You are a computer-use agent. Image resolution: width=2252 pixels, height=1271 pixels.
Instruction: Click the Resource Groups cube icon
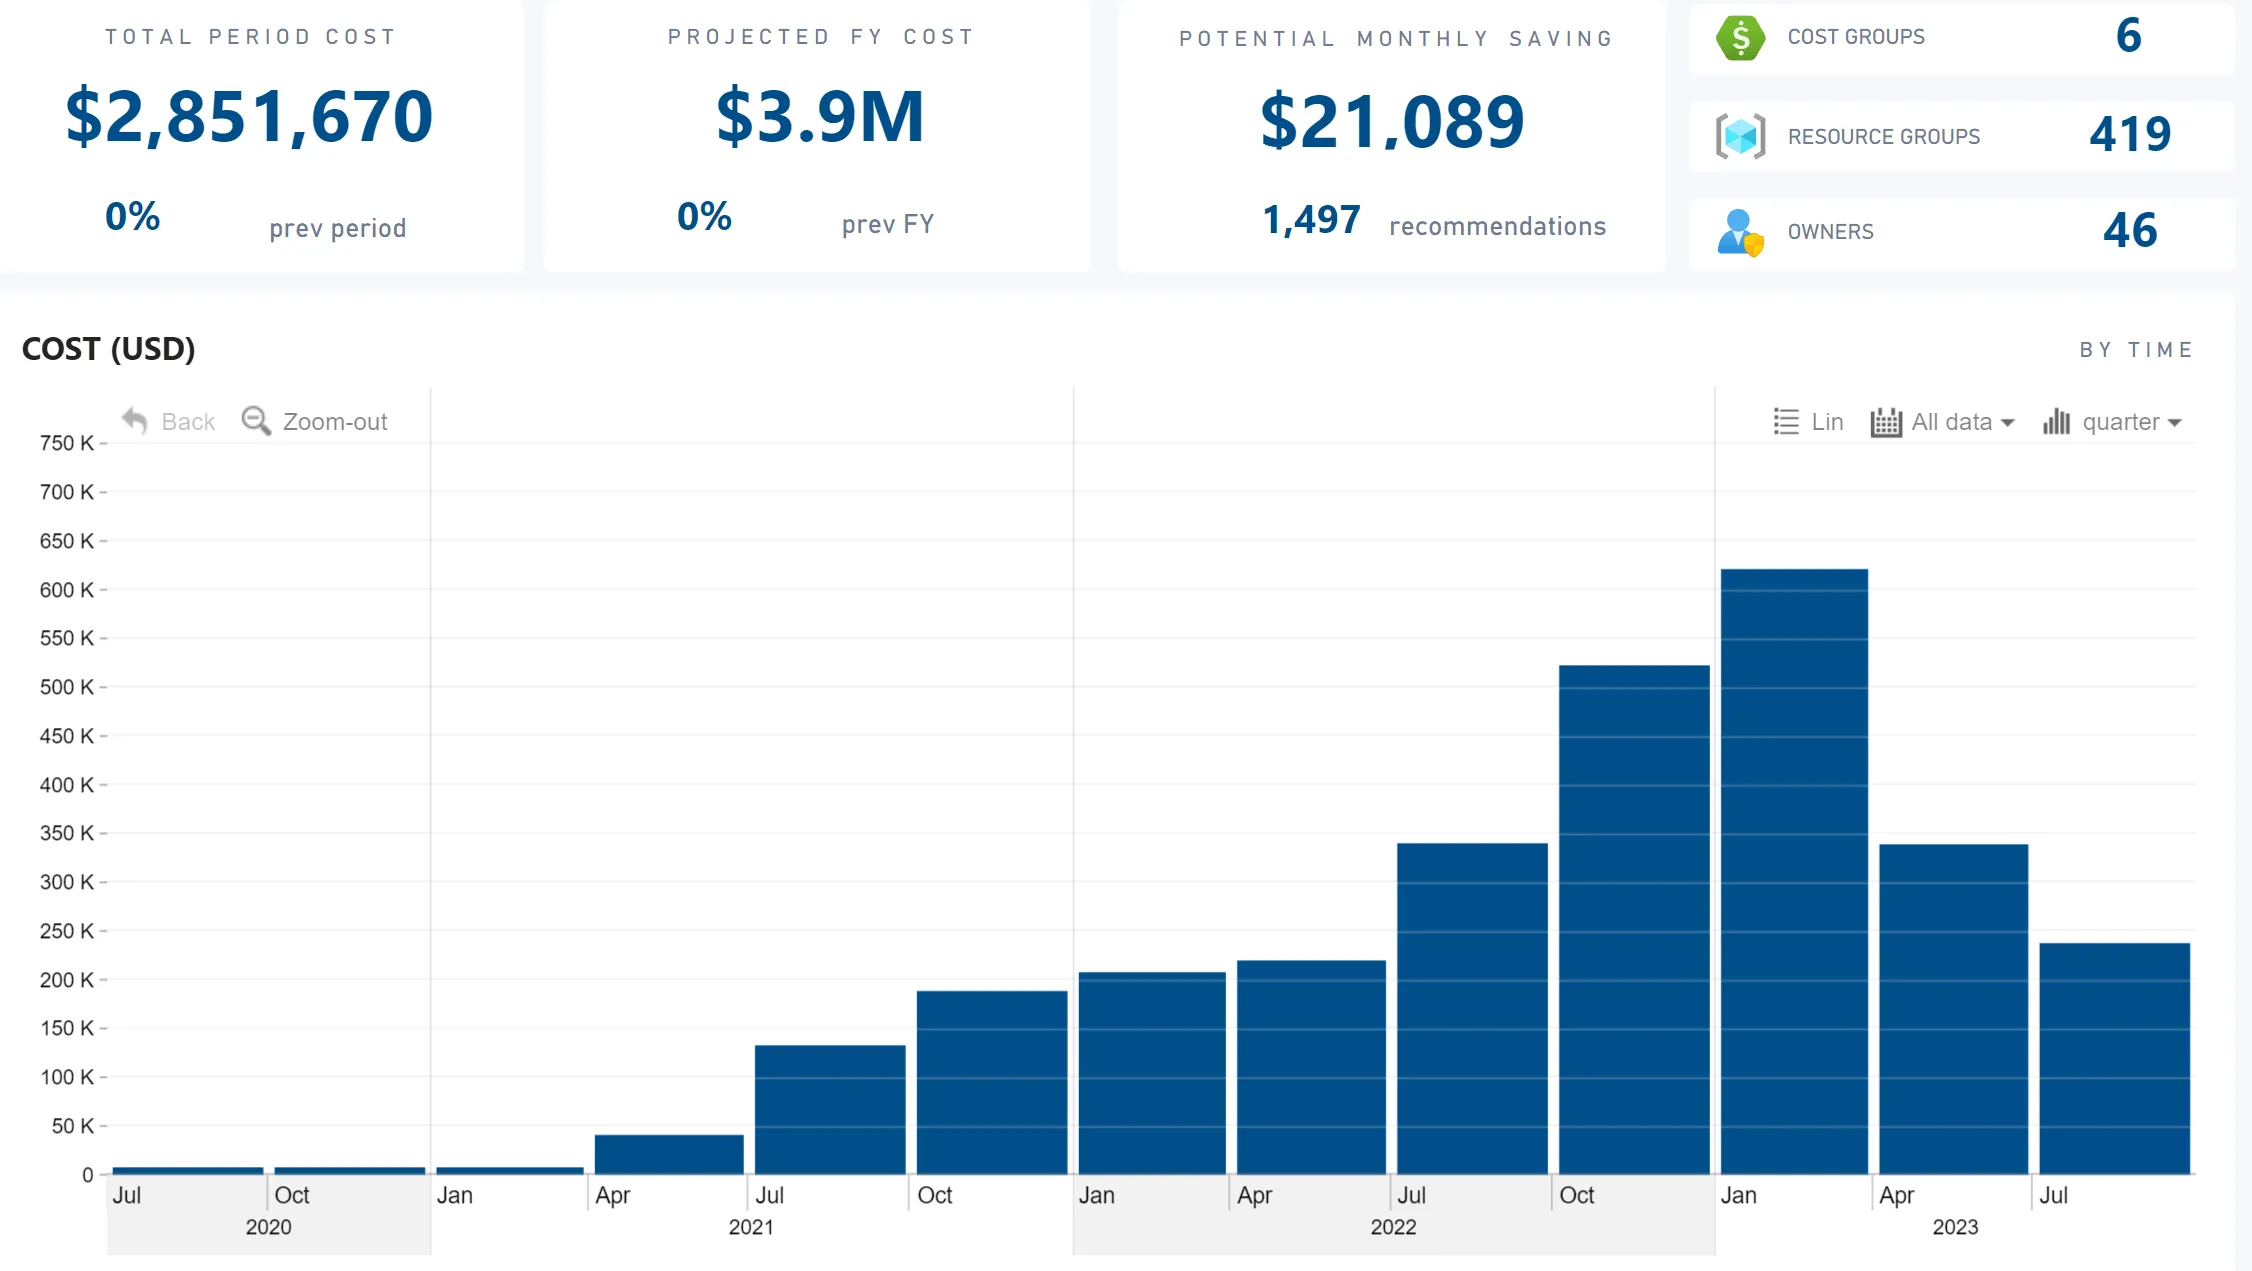point(1740,136)
